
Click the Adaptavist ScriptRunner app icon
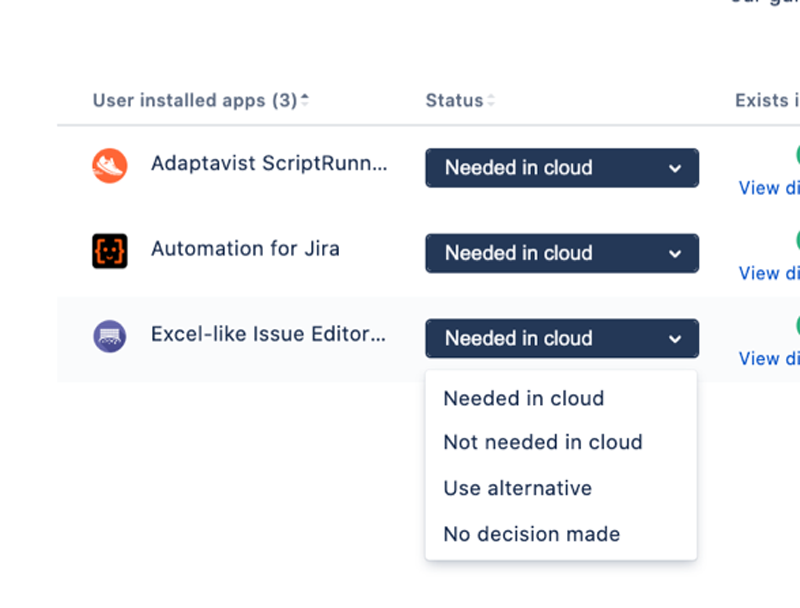point(110,166)
